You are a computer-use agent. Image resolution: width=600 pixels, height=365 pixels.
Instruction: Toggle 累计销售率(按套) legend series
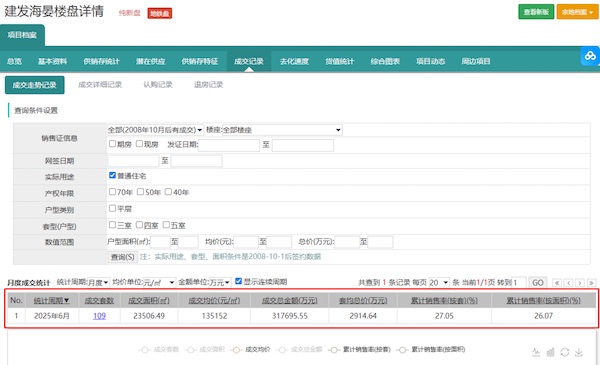point(359,349)
